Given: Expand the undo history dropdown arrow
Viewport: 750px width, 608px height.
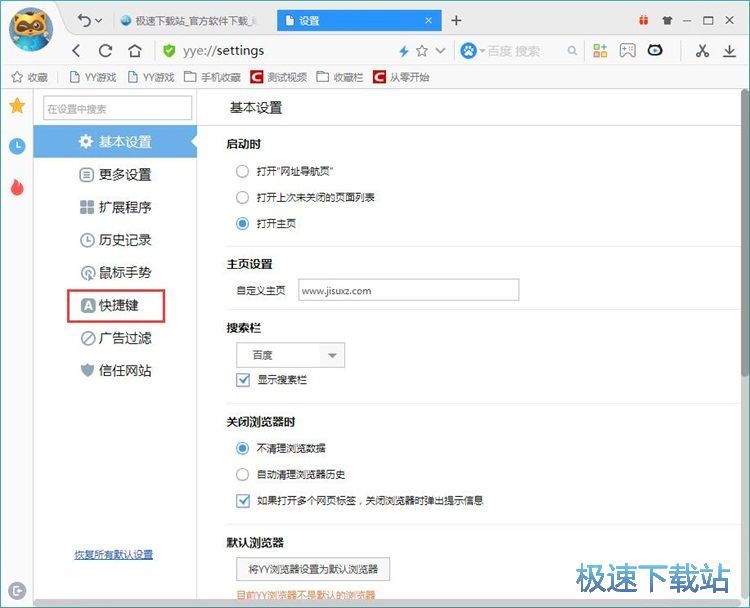Looking at the screenshot, I should [99, 21].
